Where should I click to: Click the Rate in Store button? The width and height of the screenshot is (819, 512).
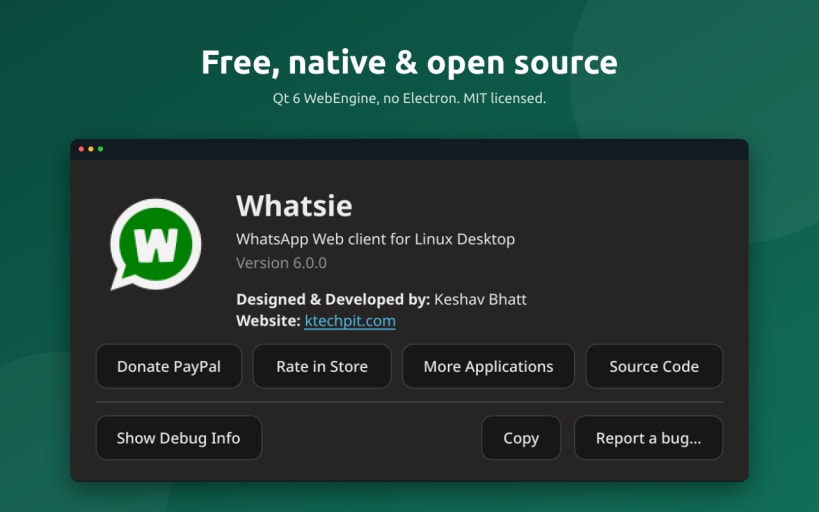[x=322, y=366]
